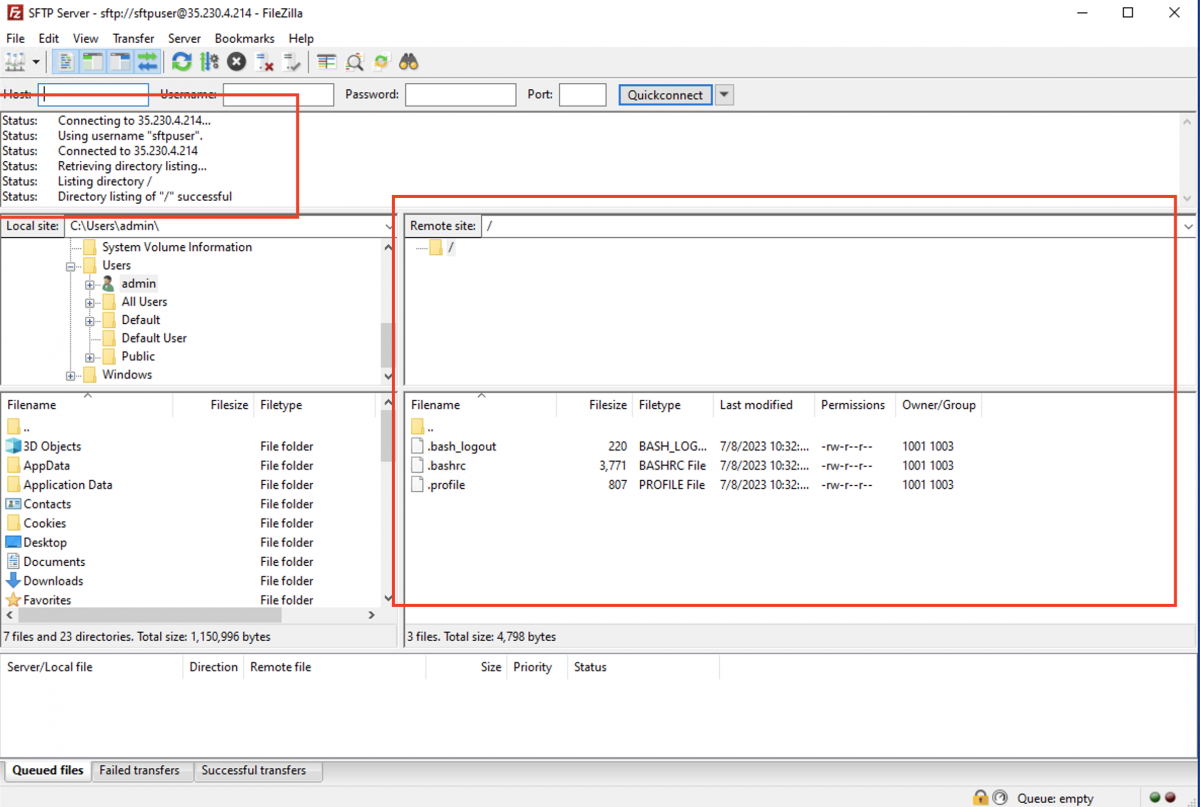Reconnect to the last server icon

point(292,62)
